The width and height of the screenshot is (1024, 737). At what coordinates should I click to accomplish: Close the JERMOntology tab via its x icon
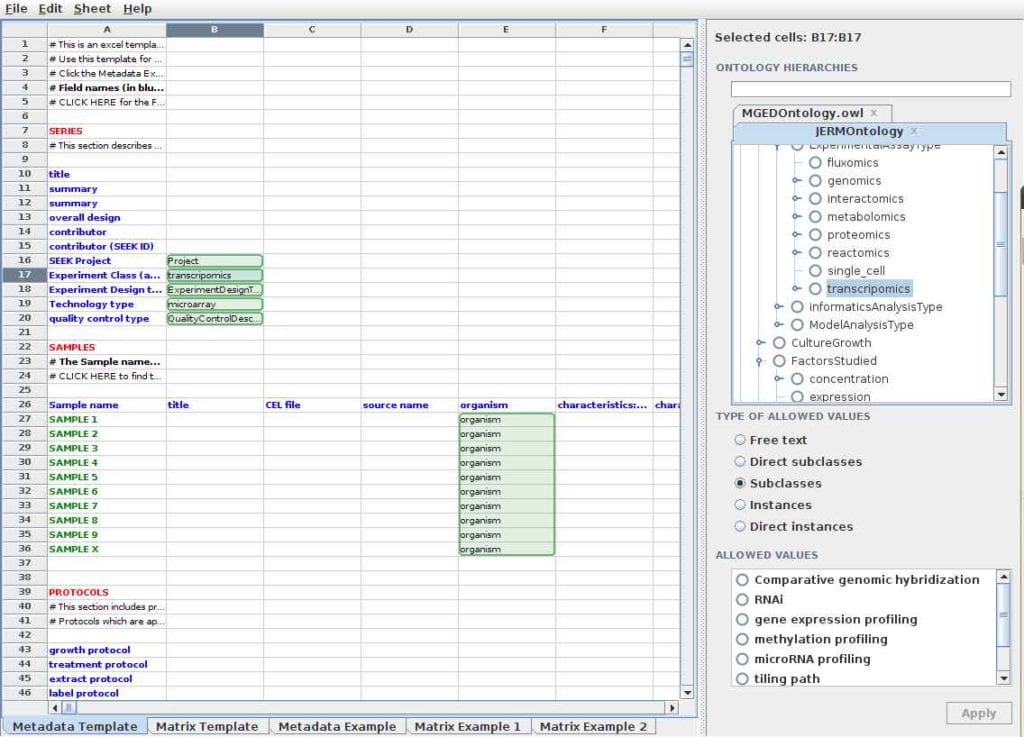coord(914,131)
